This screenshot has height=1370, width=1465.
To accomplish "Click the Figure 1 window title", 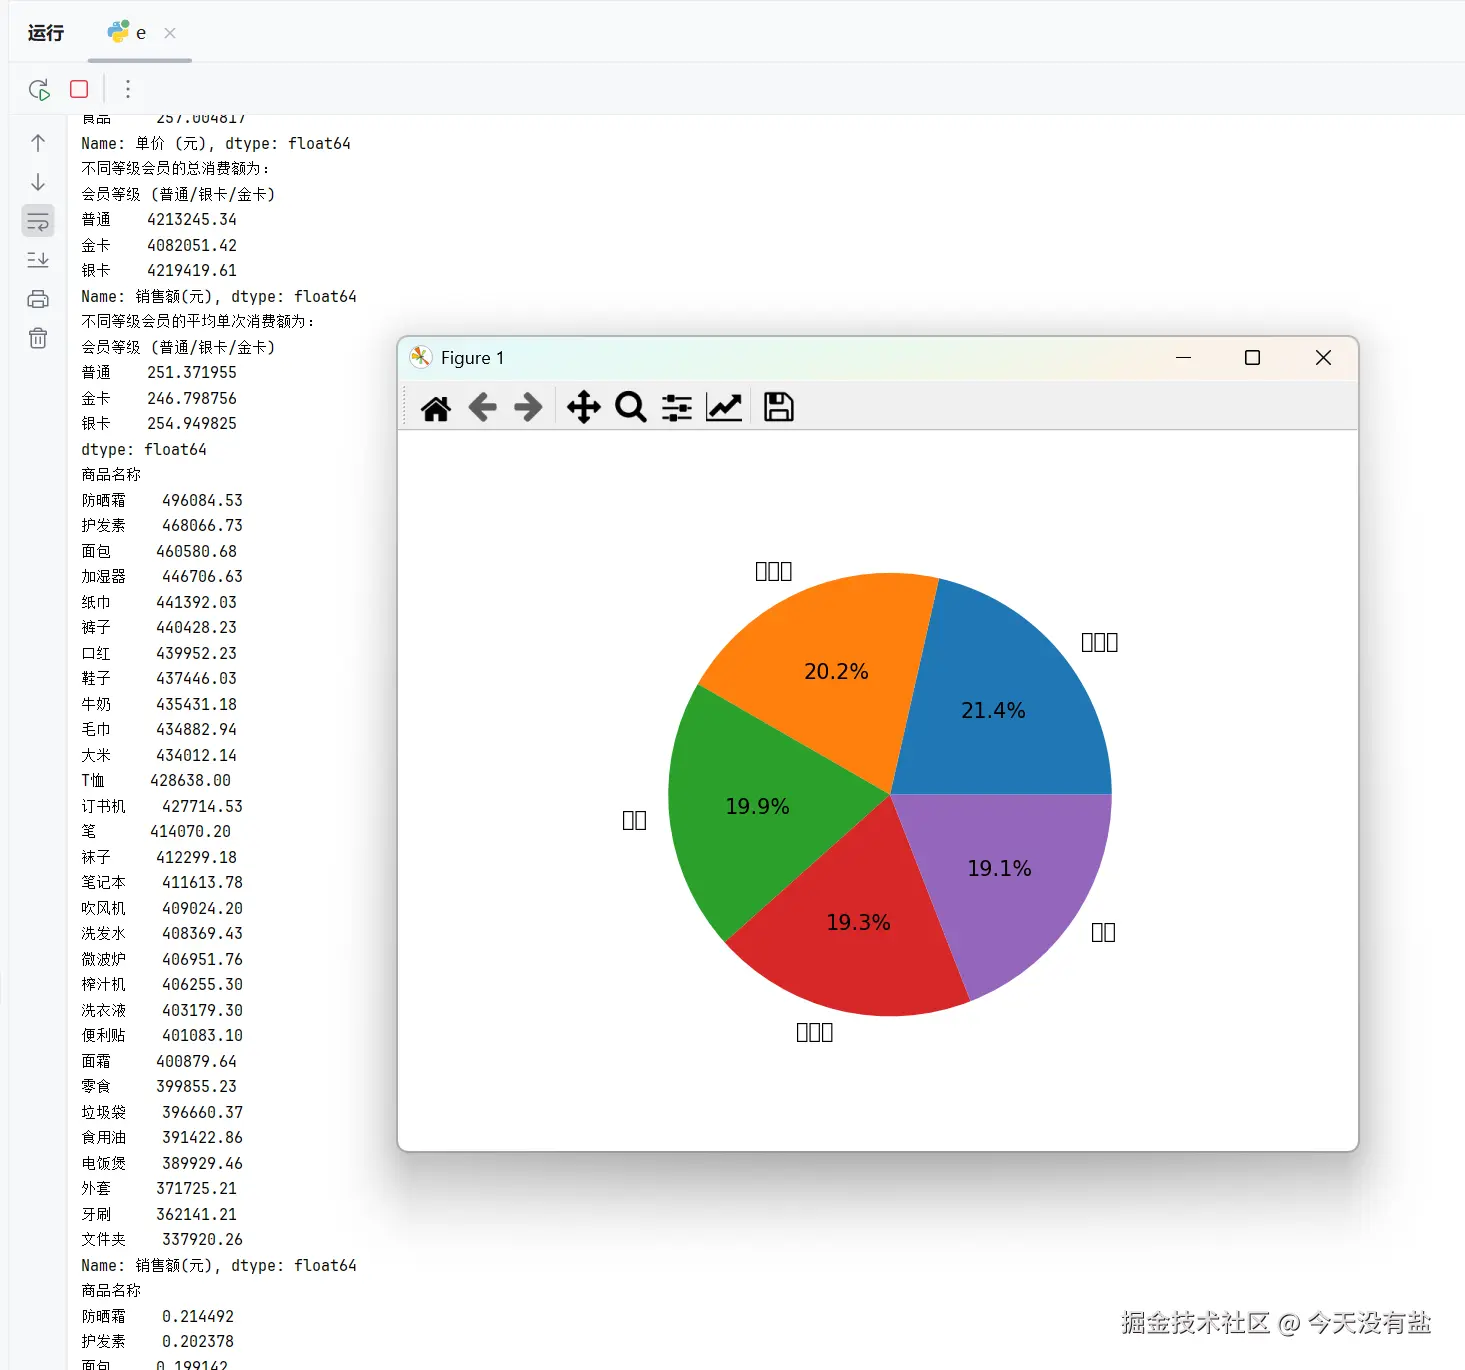I will coord(473,358).
